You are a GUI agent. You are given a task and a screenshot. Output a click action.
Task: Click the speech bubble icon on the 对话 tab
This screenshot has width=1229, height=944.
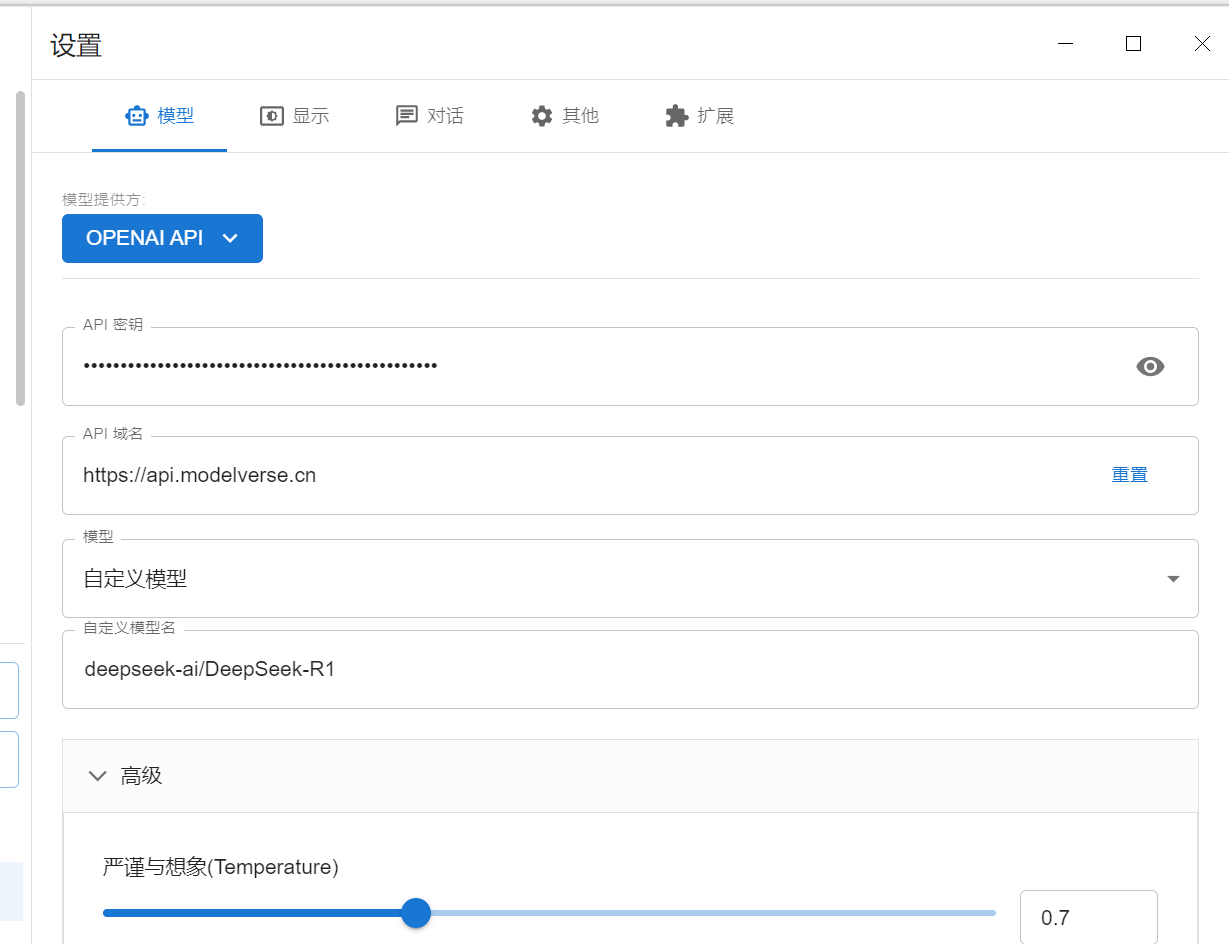coord(405,115)
